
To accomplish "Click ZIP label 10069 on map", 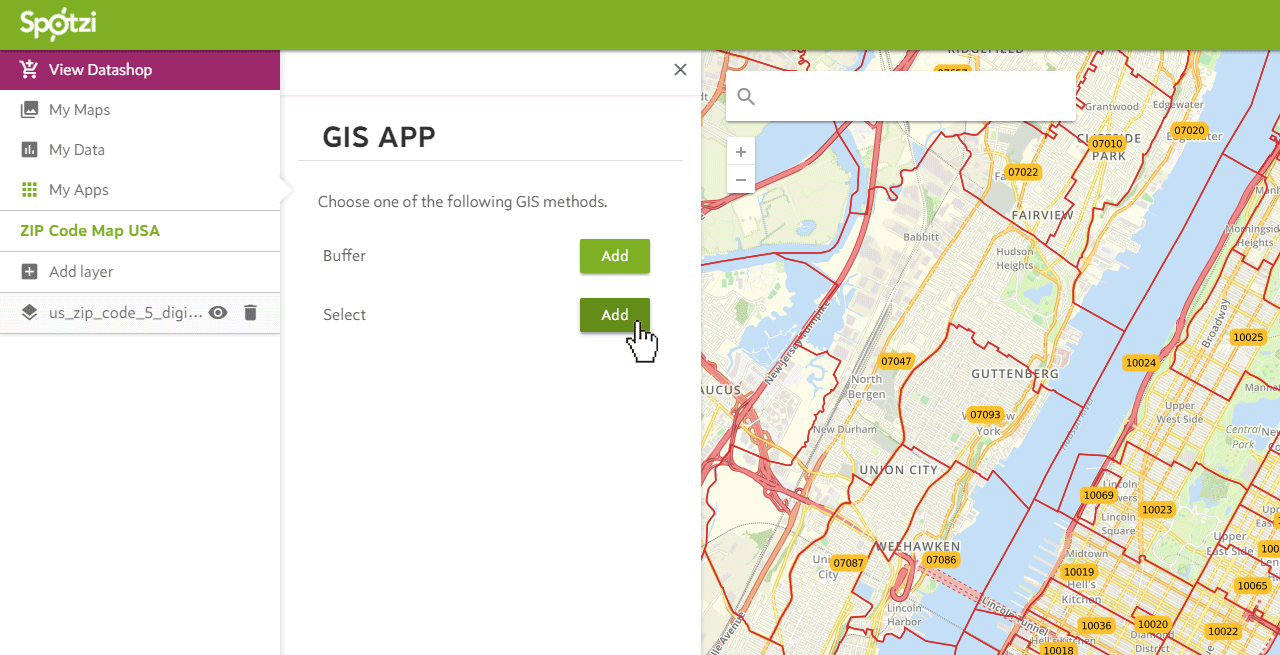I will (x=1098, y=495).
